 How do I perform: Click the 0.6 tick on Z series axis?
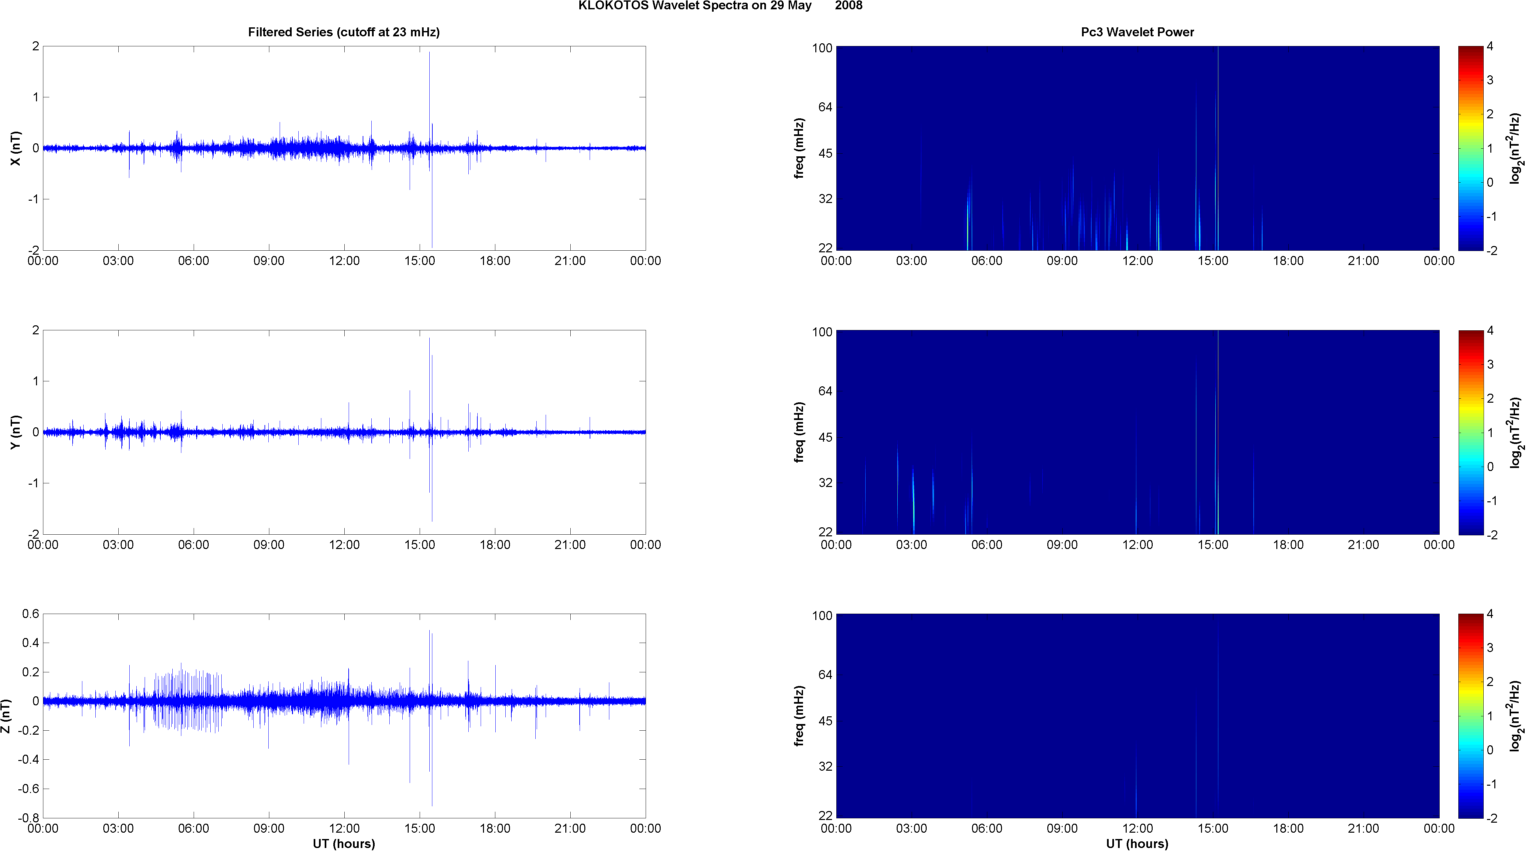coord(30,614)
